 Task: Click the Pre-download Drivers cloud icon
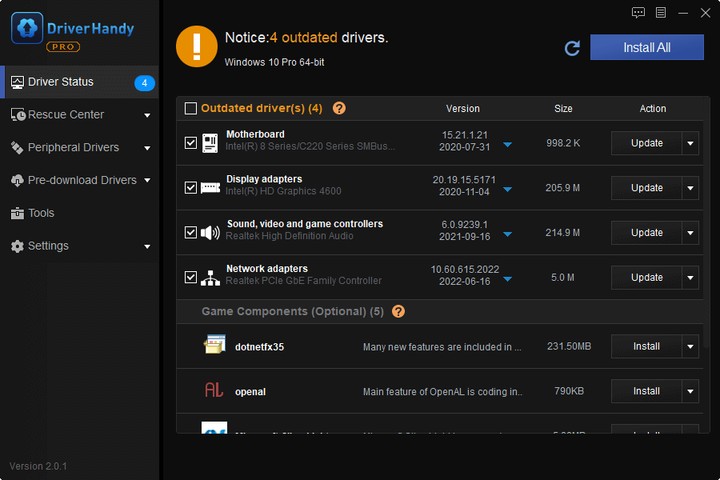[x=17, y=180]
